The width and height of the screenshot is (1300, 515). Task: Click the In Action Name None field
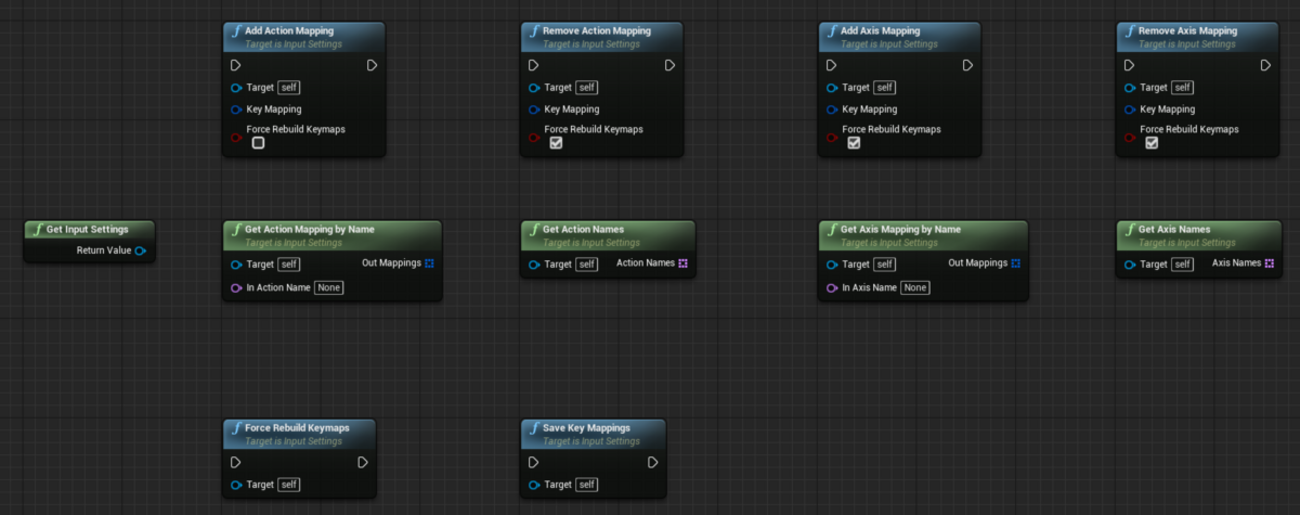(x=329, y=288)
